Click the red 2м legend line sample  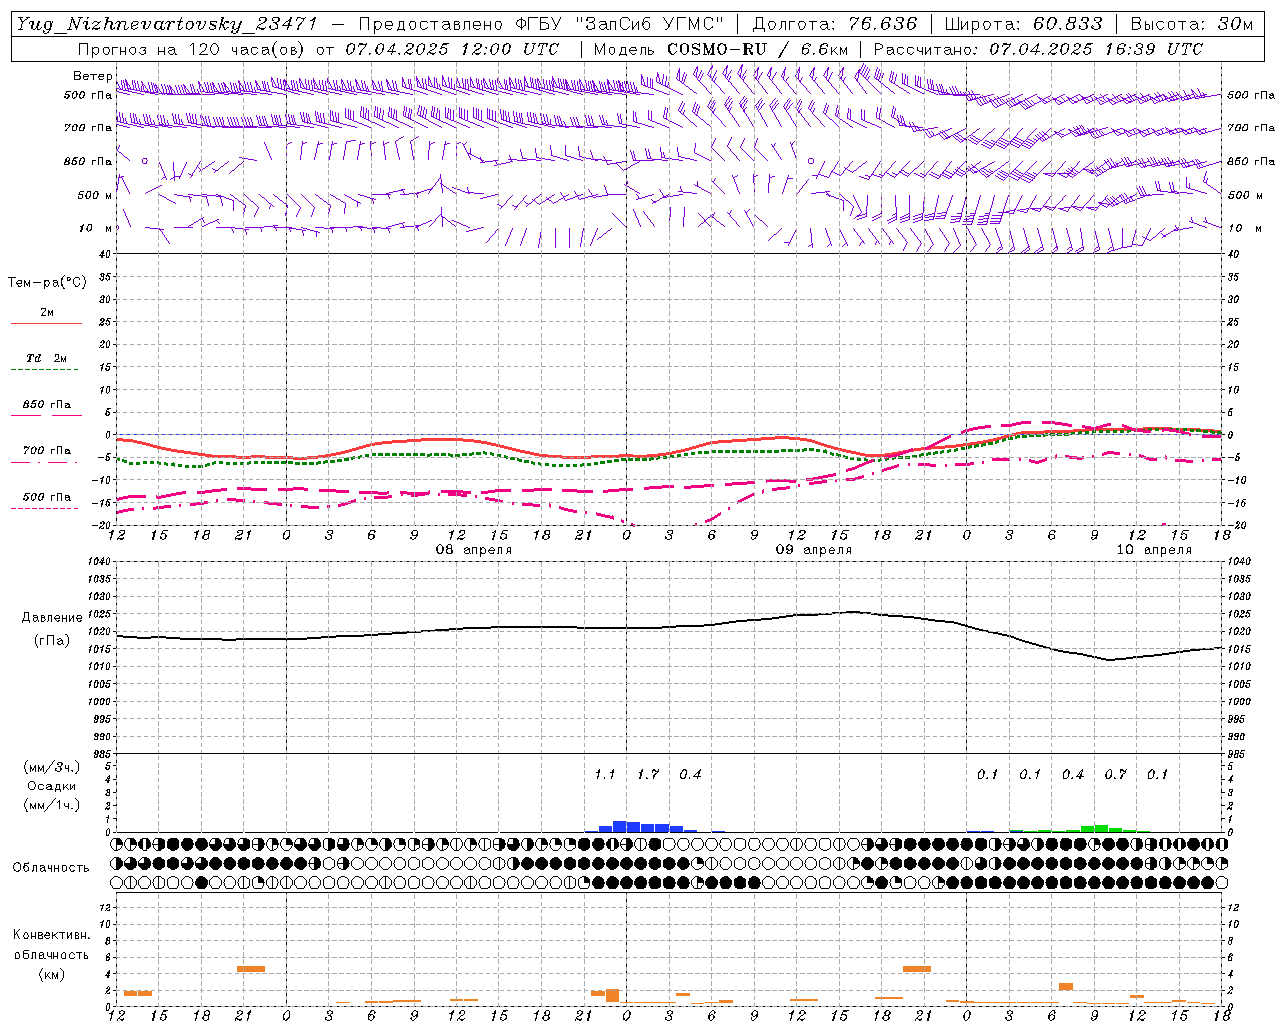tap(46, 323)
